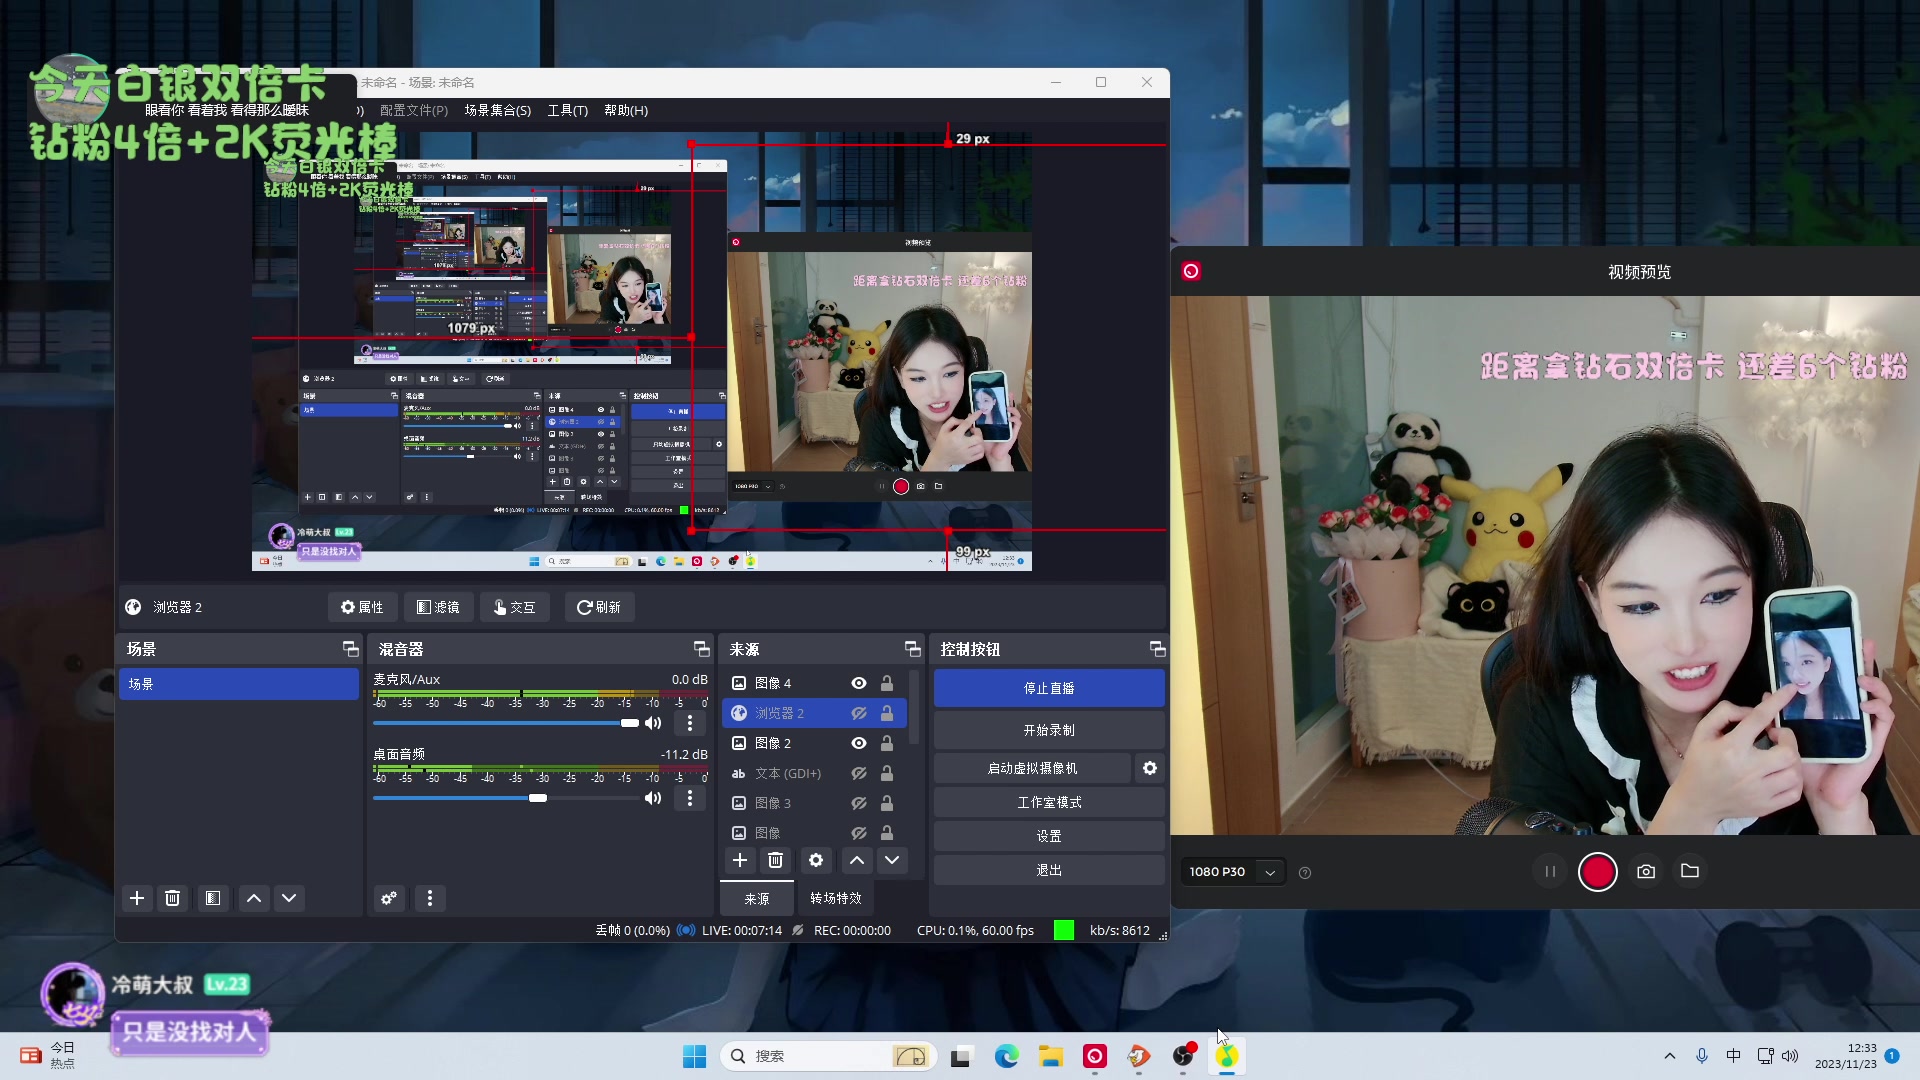Open 麦克风/Aux three-dot options menu
This screenshot has height=1080, width=1920.
pyautogui.click(x=690, y=723)
